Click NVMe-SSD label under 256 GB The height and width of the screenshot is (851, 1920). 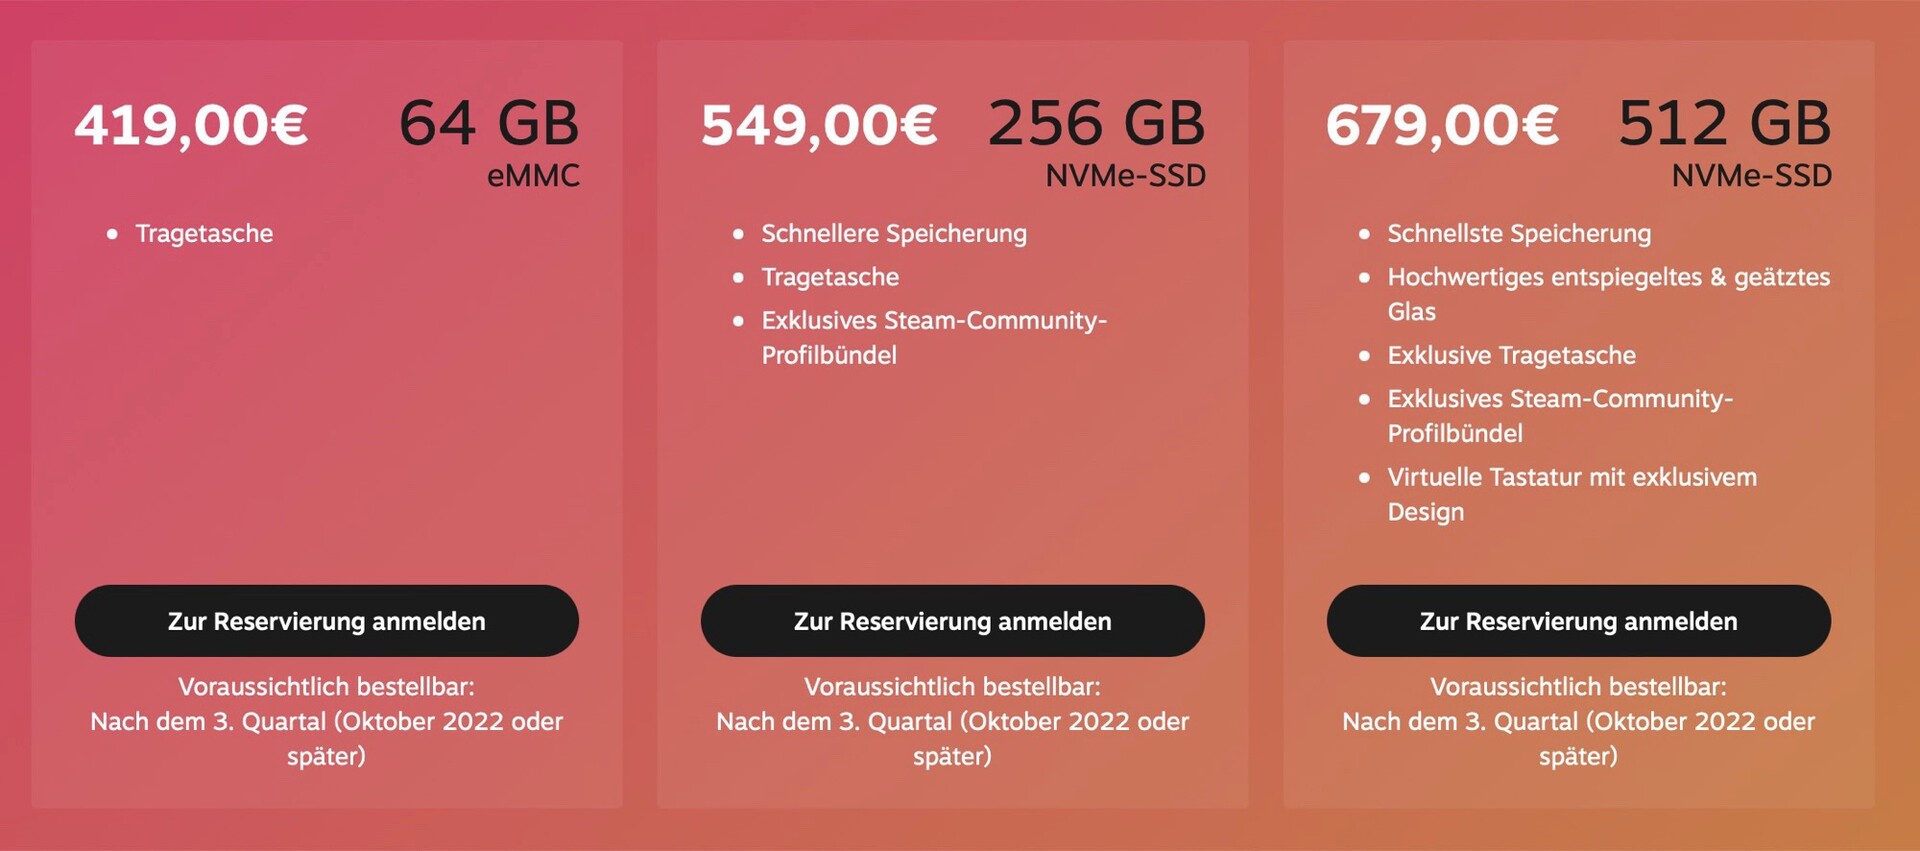tap(1125, 176)
